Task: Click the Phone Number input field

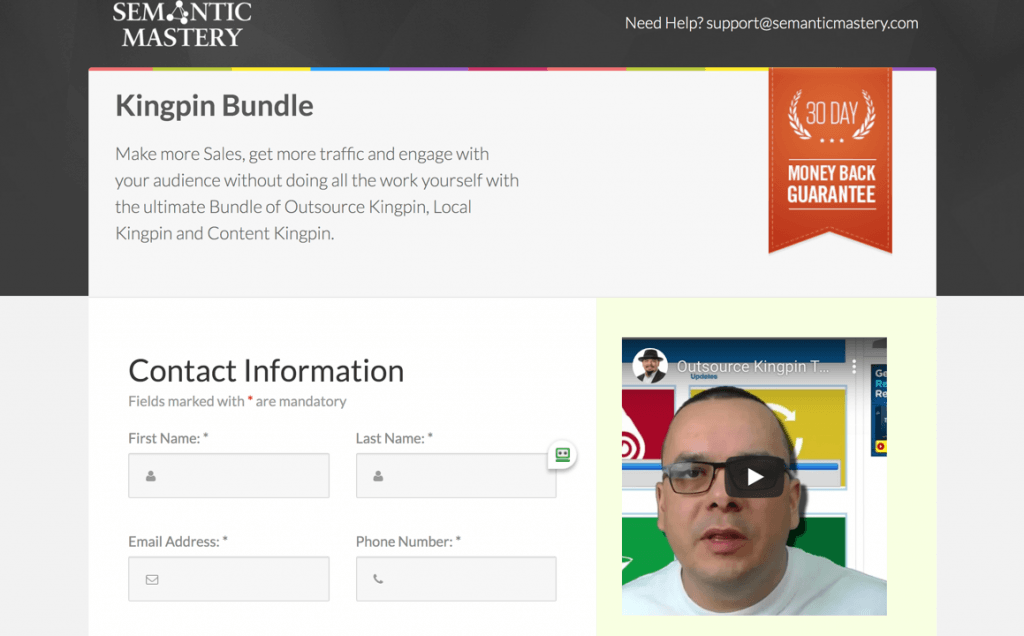Action: pos(456,579)
